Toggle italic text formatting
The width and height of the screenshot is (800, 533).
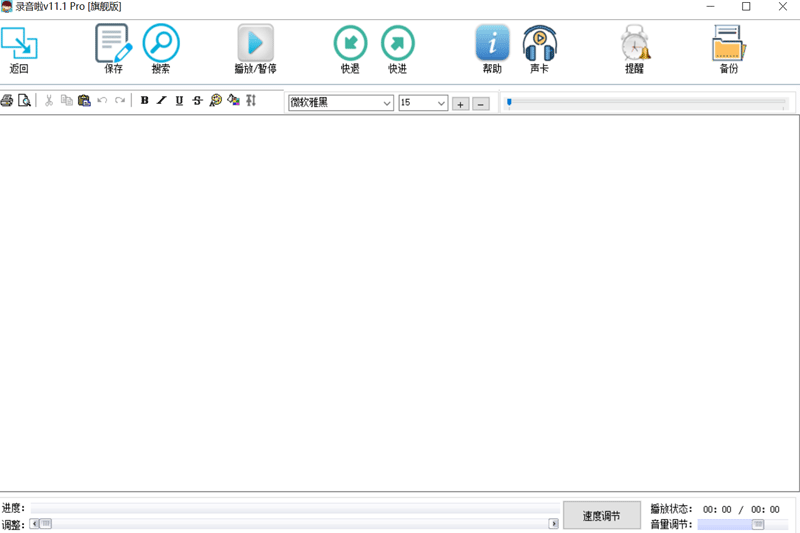[x=162, y=101]
